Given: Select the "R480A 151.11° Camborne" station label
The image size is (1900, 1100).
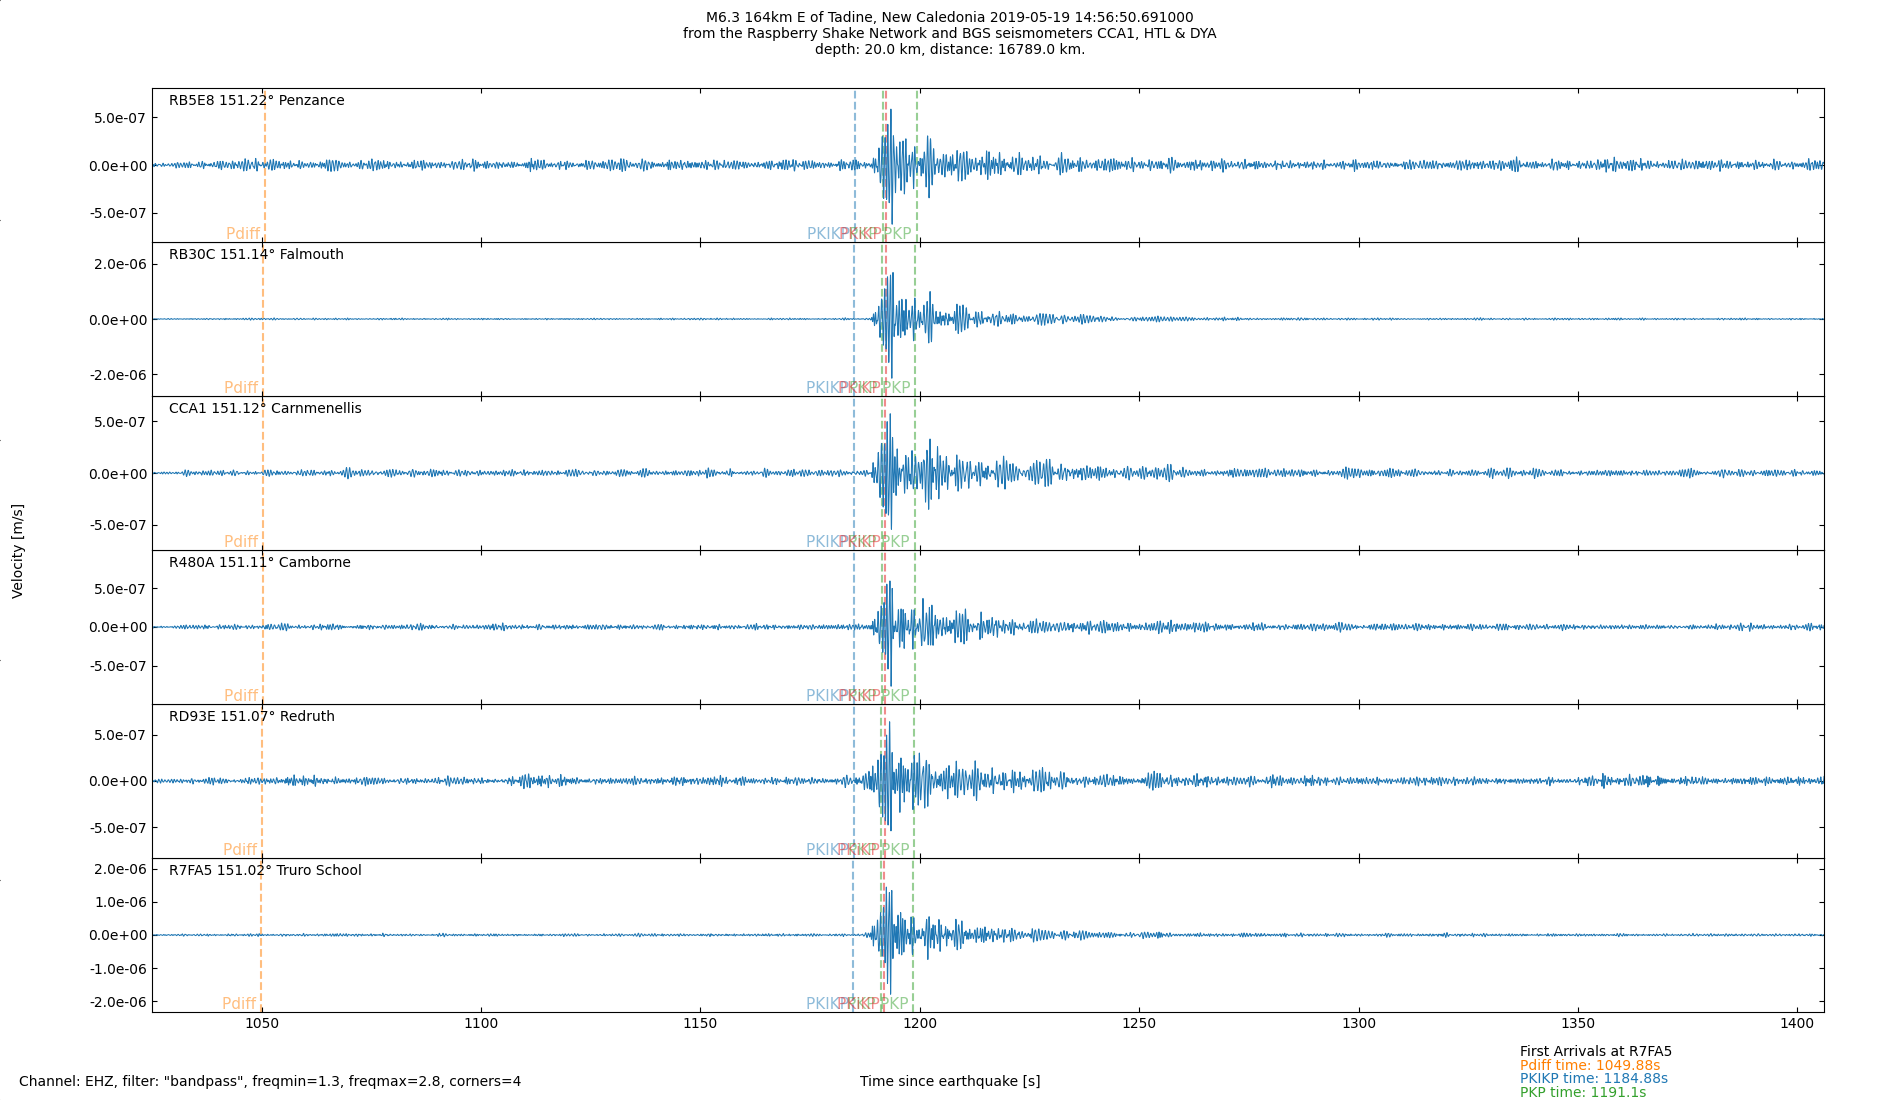Looking at the screenshot, I should tap(260, 562).
